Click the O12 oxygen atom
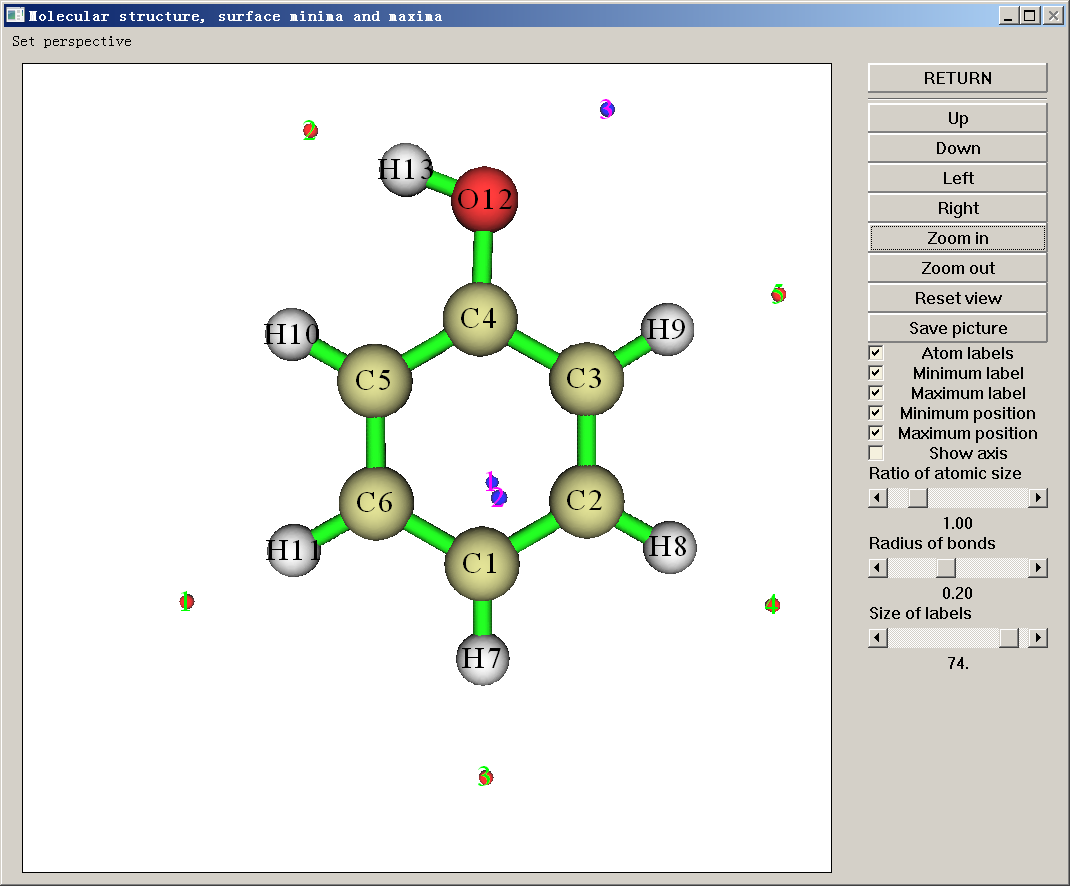This screenshot has width=1070, height=886. coord(485,199)
